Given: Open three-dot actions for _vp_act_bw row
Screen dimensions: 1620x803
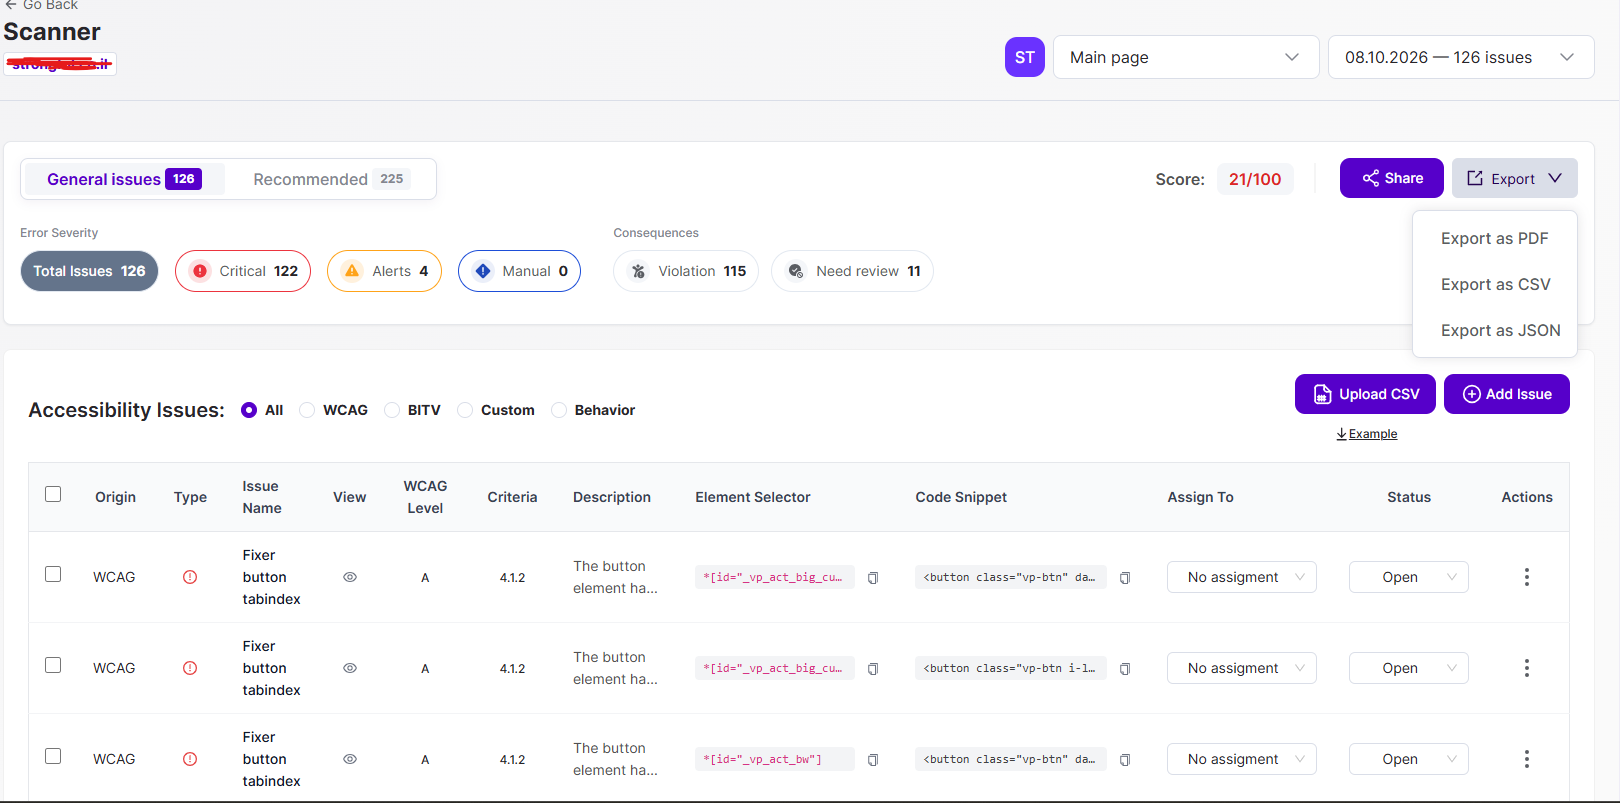Looking at the screenshot, I should [x=1526, y=759].
